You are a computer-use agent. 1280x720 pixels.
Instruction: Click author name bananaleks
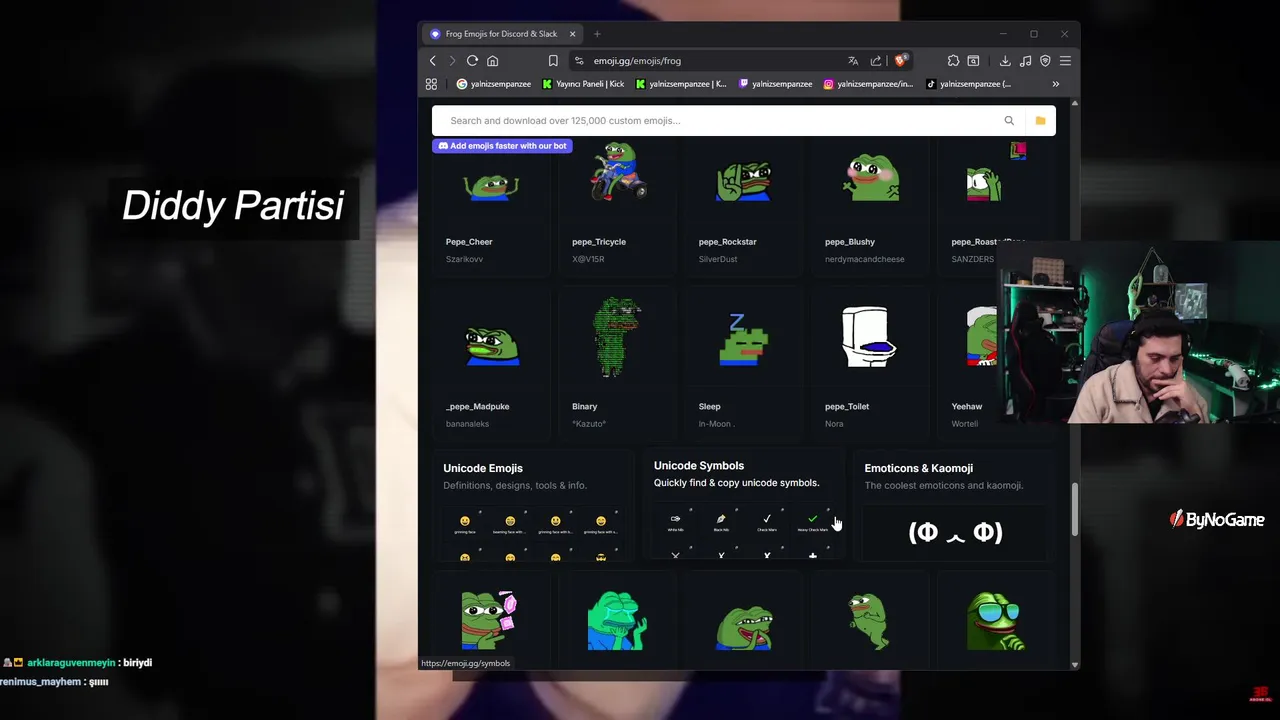(x=468, y=424)
